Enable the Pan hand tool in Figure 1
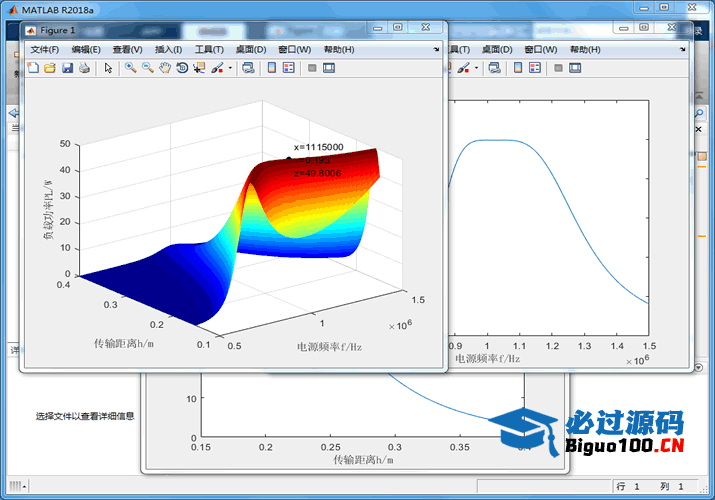715x500 pixels. 165,68
